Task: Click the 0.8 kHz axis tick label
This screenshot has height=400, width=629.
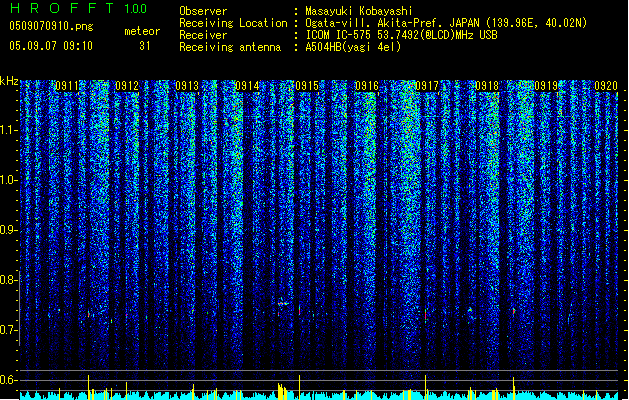Action: click(9, 280)
